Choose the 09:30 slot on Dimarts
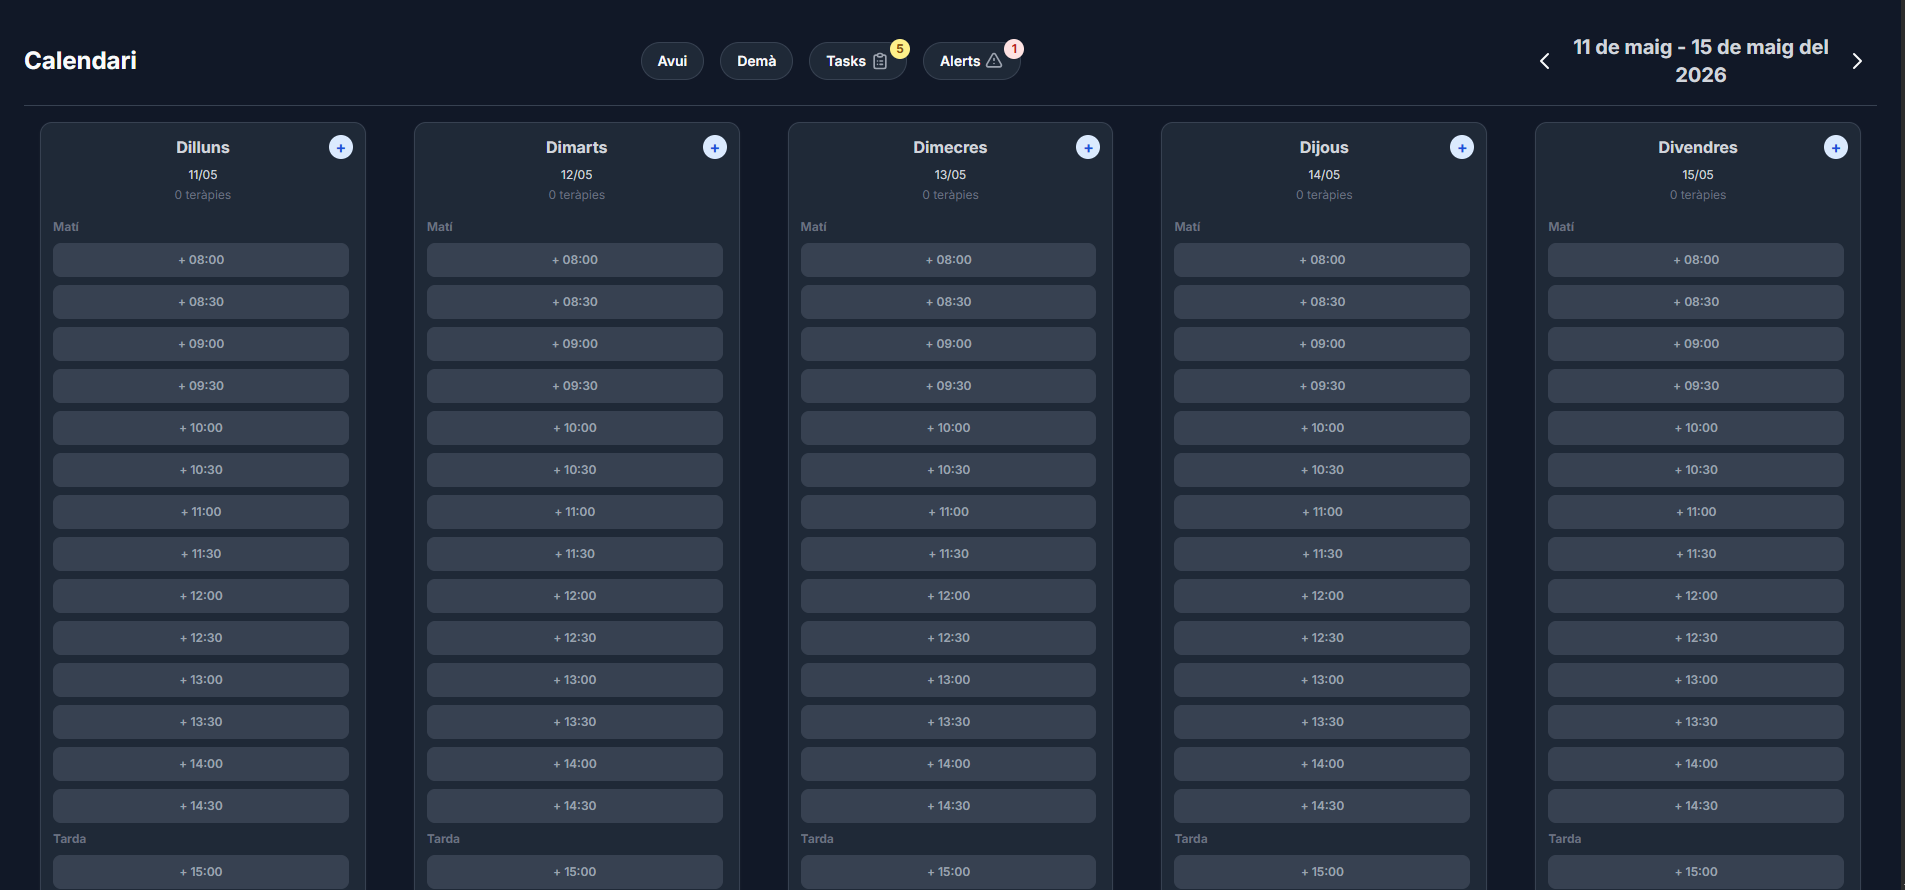Screen dimensions: 1905x890 click(x=574, y=386)
